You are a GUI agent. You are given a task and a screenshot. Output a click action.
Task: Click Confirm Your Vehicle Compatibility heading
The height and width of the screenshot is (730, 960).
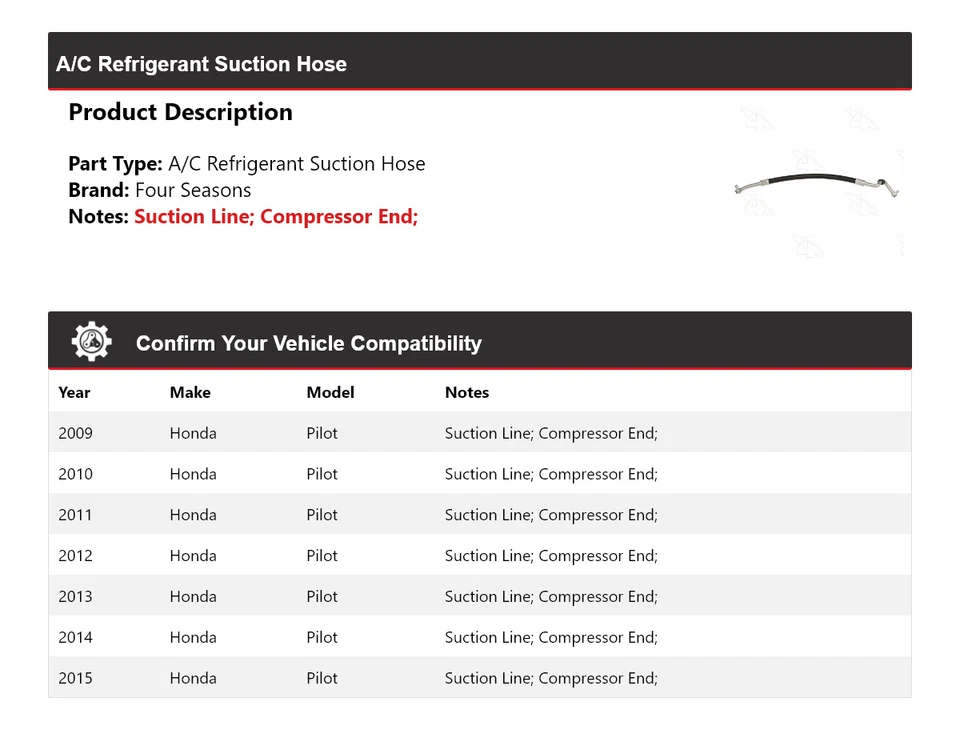308,343
